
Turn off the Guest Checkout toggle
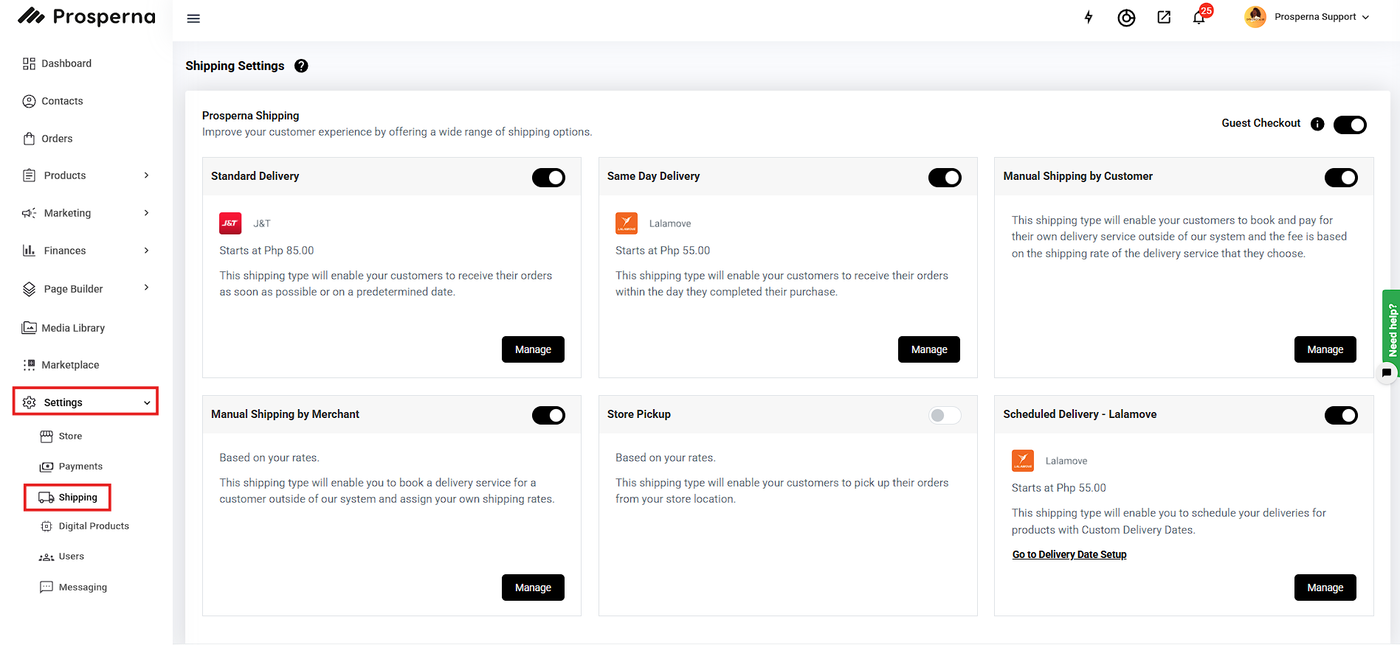coord(1350,124)
